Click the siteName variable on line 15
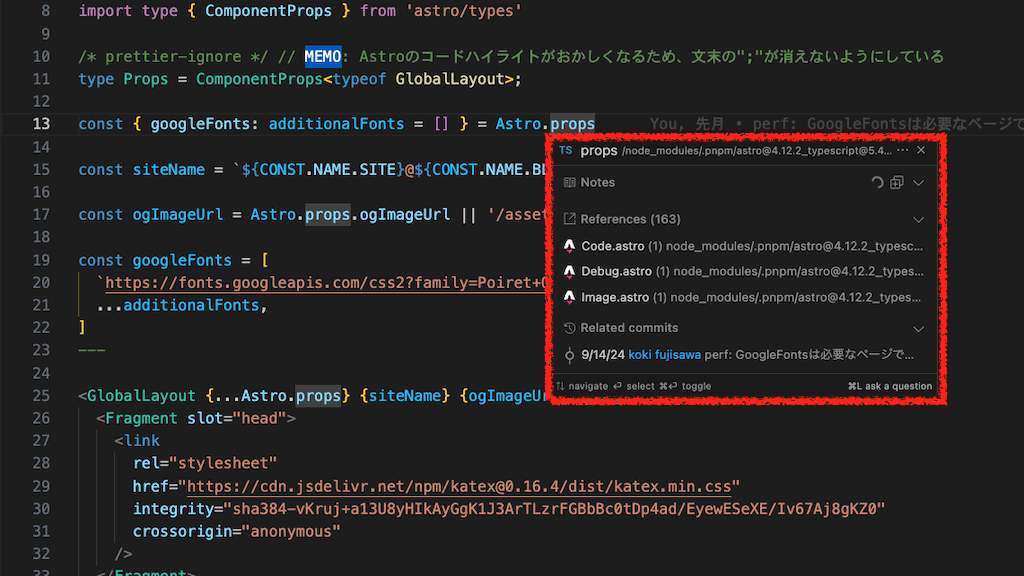This screenshot has width=1024, height=576. click(x=169, y=170)
